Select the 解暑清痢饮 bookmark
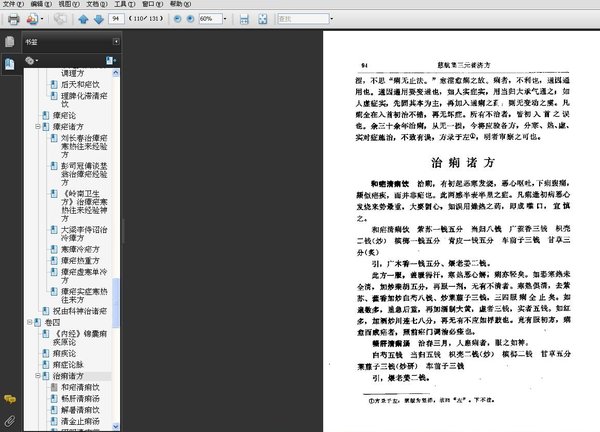600x432 pixels. 80,410
